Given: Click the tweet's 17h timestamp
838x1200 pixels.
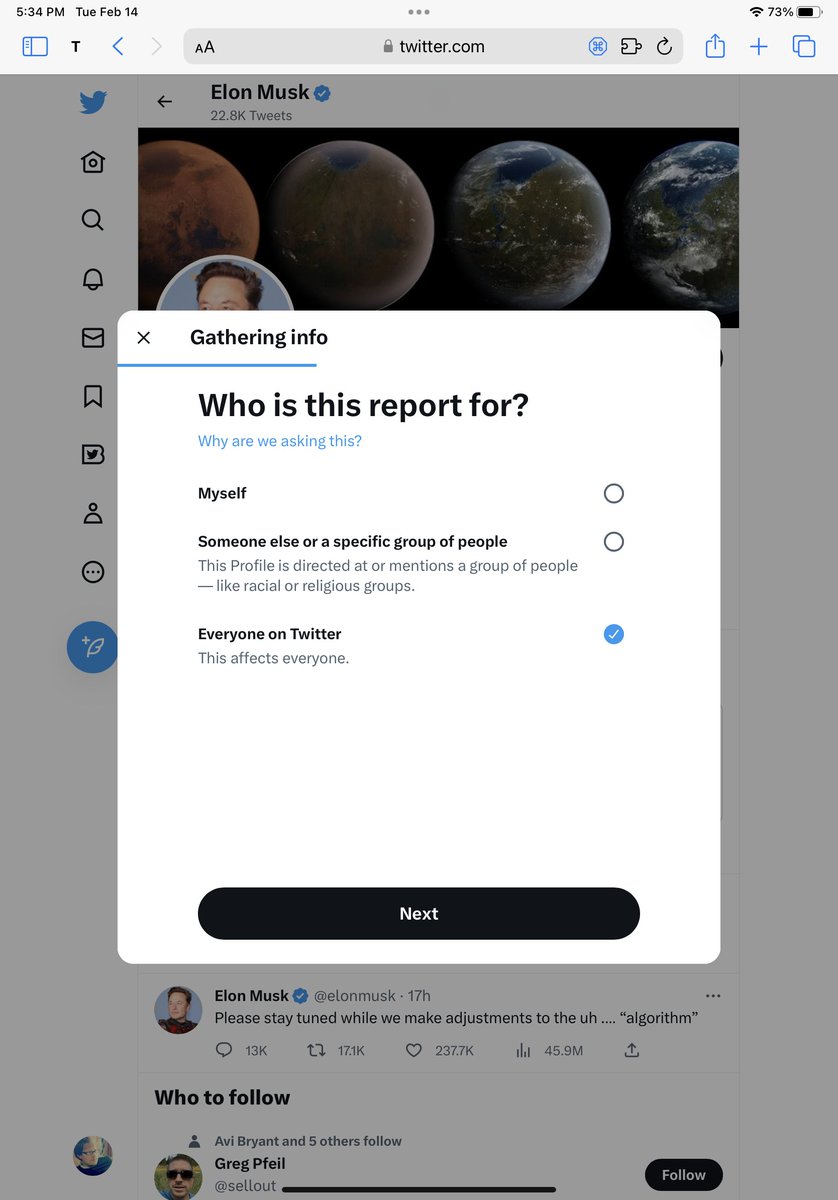Looking at the screenshot, I should click(x=419, y=996).
